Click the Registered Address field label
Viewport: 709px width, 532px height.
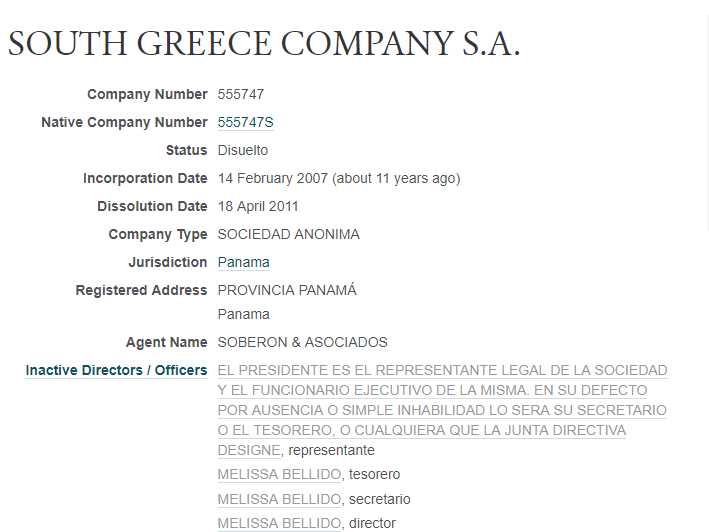point(141,290)
